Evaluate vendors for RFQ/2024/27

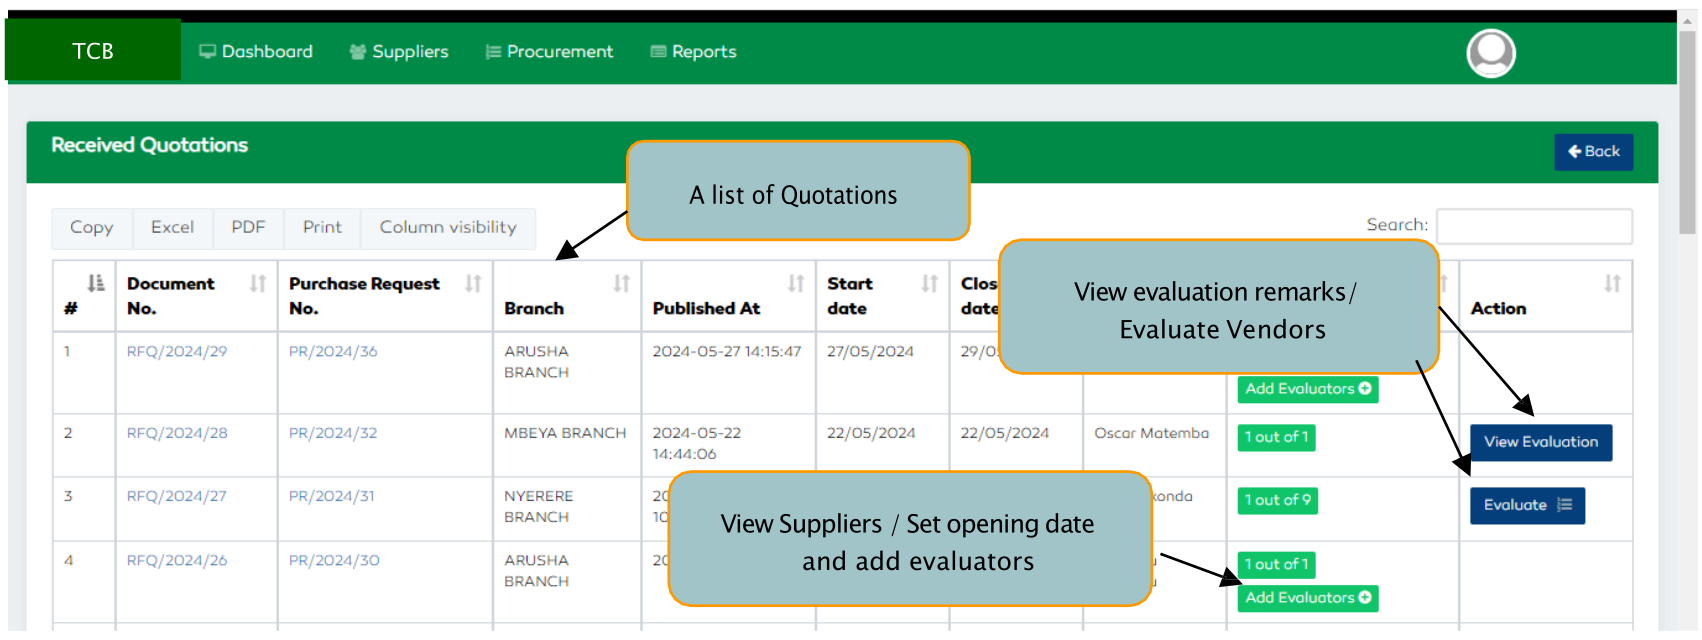pyautogui.click(x=1527, y=506)
